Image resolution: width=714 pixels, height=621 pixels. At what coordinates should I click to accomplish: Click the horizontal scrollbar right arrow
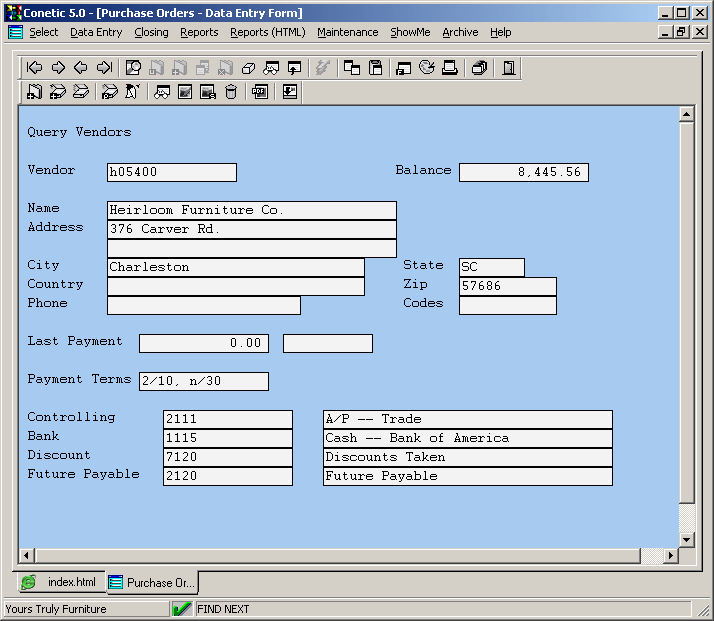671,555
